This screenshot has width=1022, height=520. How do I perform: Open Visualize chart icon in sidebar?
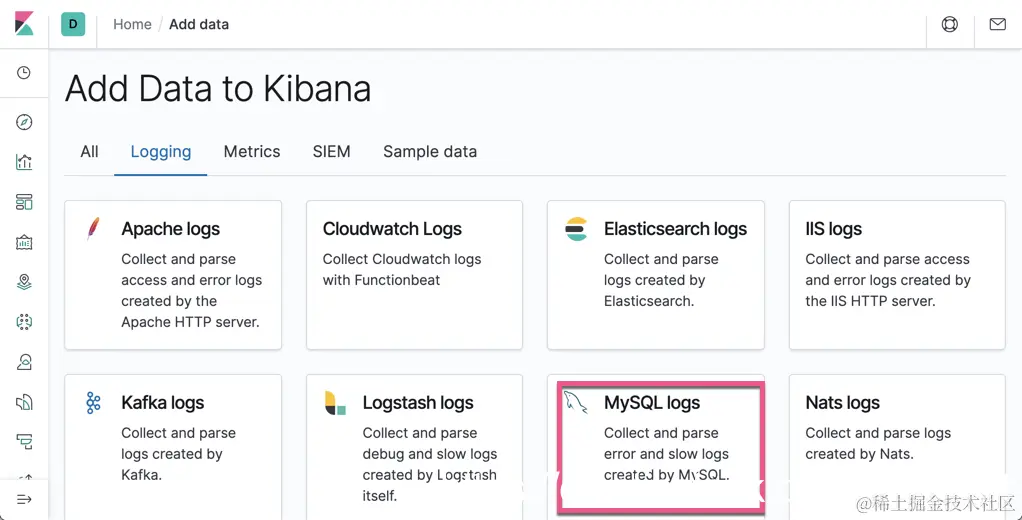tap(24, 162)
